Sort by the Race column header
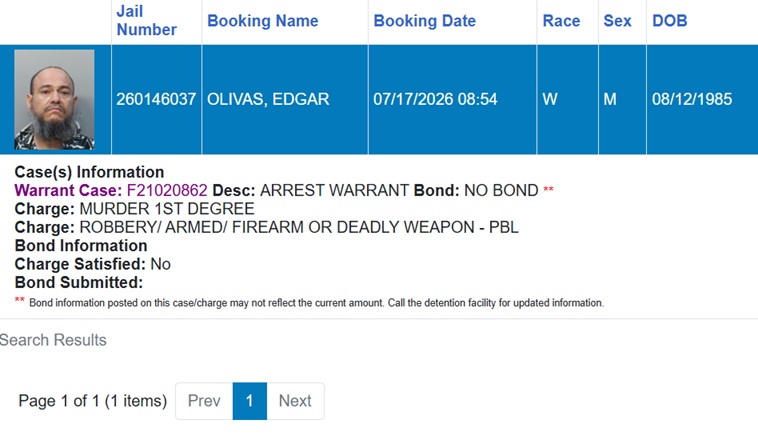Image resolution: width=758 pixels, height=436 pixels. click(x=561, y=21)
